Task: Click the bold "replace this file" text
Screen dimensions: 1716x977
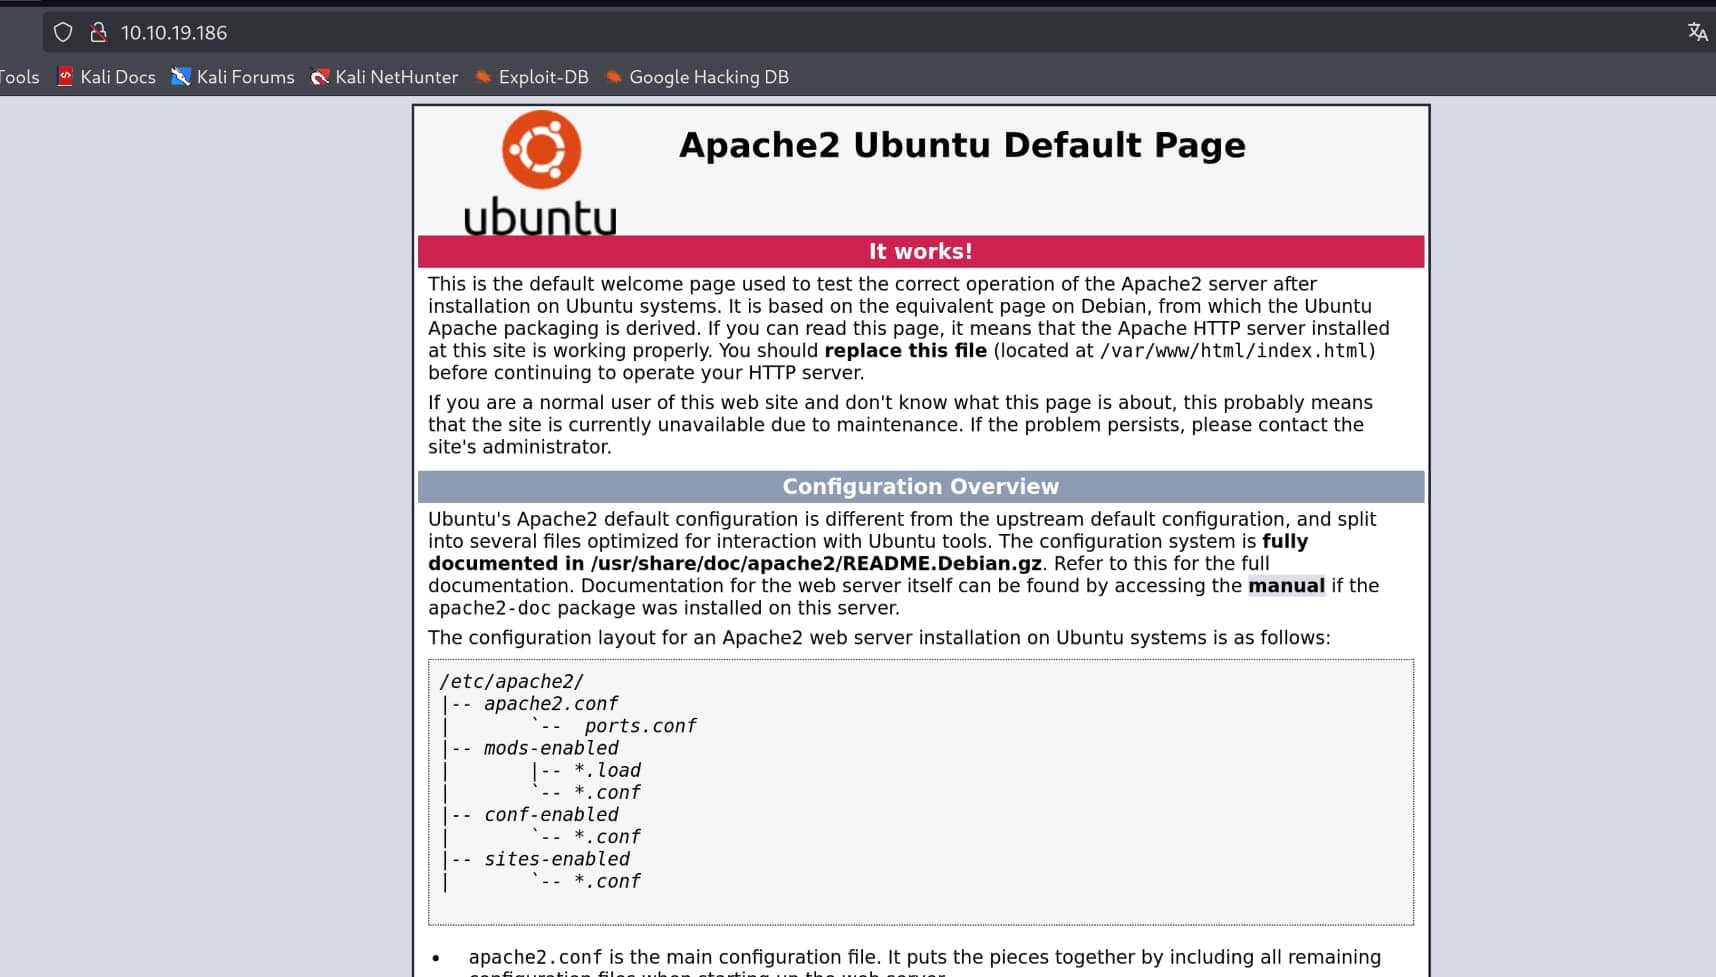Action: (905, 351)
